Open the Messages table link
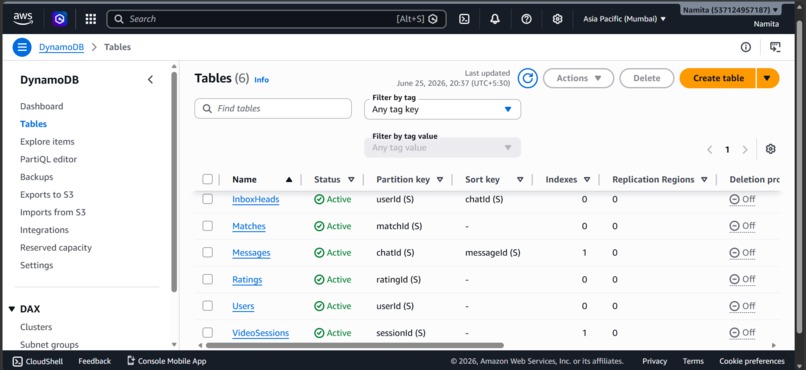The width and height of the screenshot is (806, 370). click(251, 253)
